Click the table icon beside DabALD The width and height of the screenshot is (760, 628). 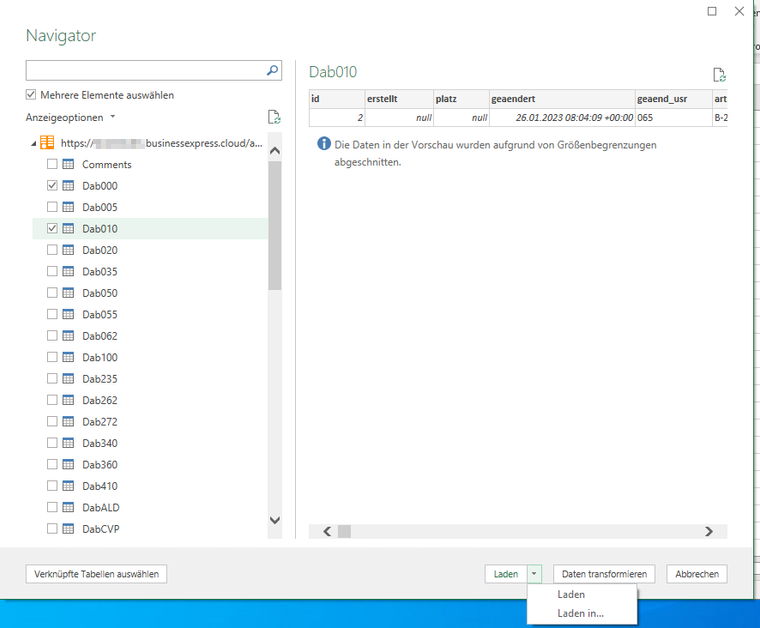69,507
